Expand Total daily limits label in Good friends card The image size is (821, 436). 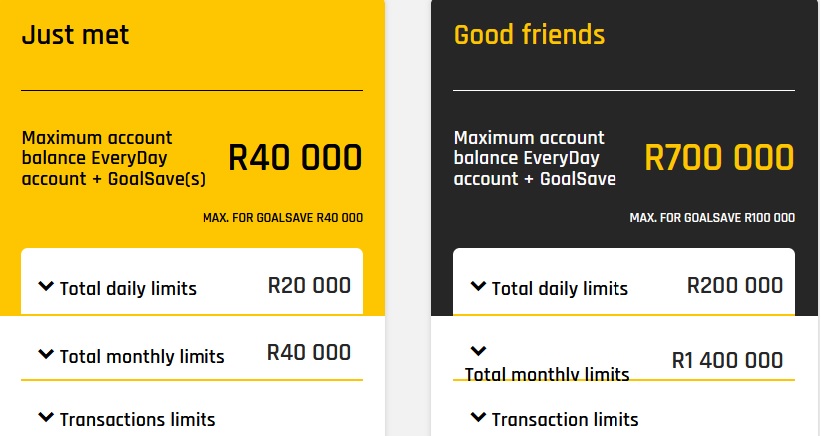click(x=560, y=289)
